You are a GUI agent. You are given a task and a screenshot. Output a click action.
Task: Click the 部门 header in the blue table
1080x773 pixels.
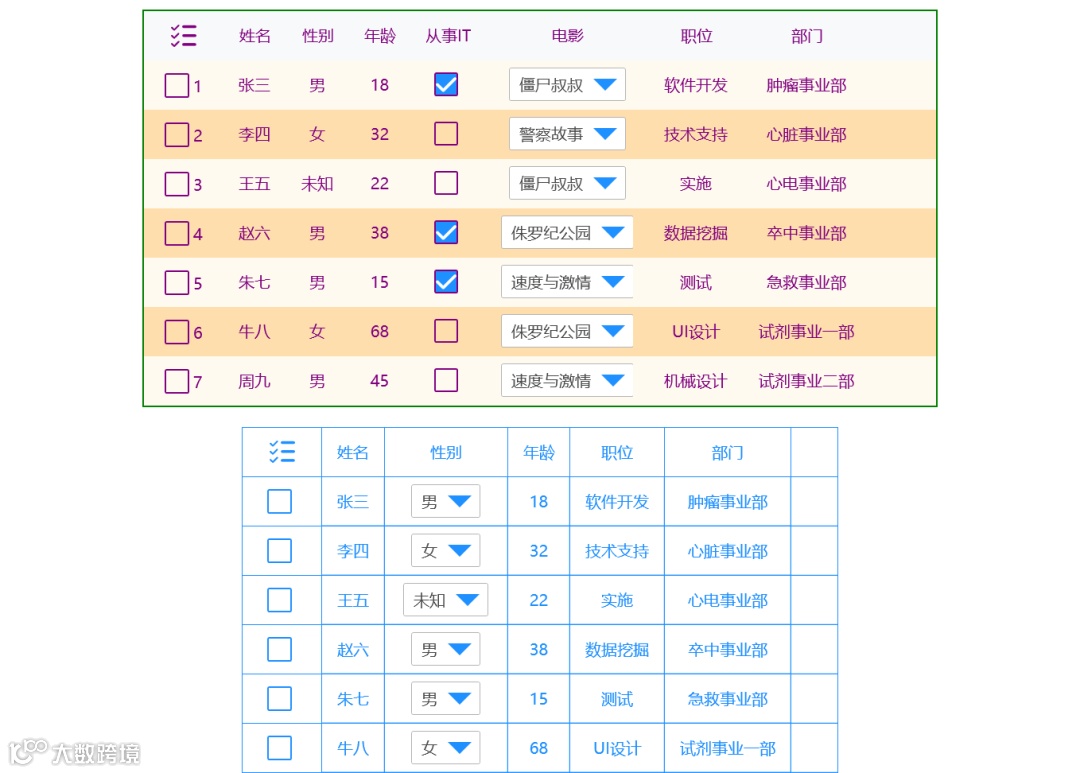pos(727,453)
